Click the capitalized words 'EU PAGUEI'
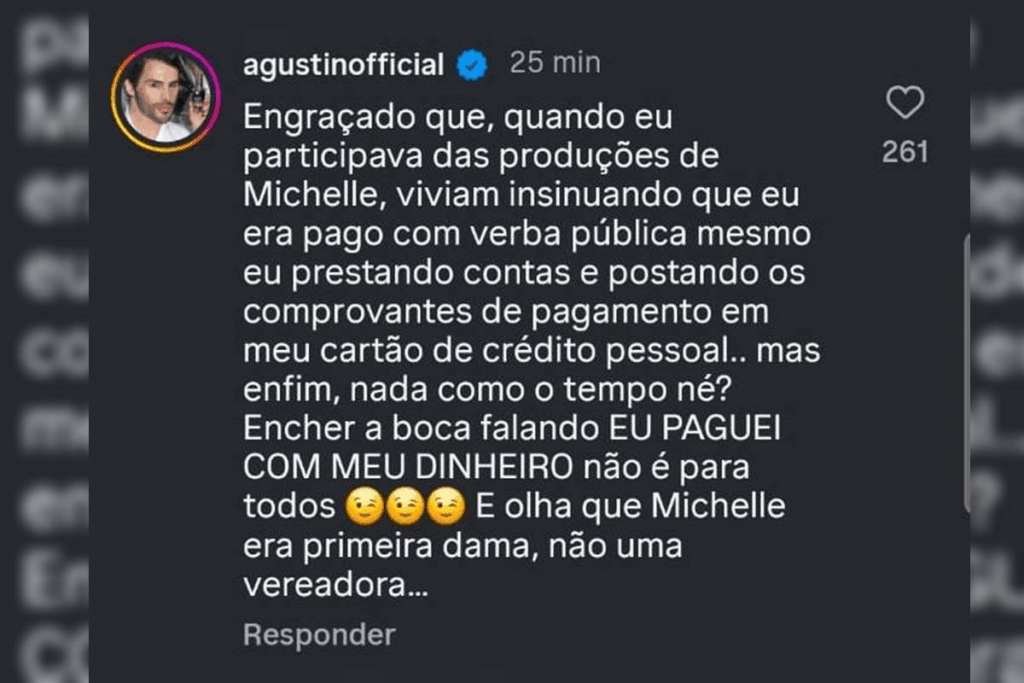This screenshot has height=683, width=1024. coord(695,428)
